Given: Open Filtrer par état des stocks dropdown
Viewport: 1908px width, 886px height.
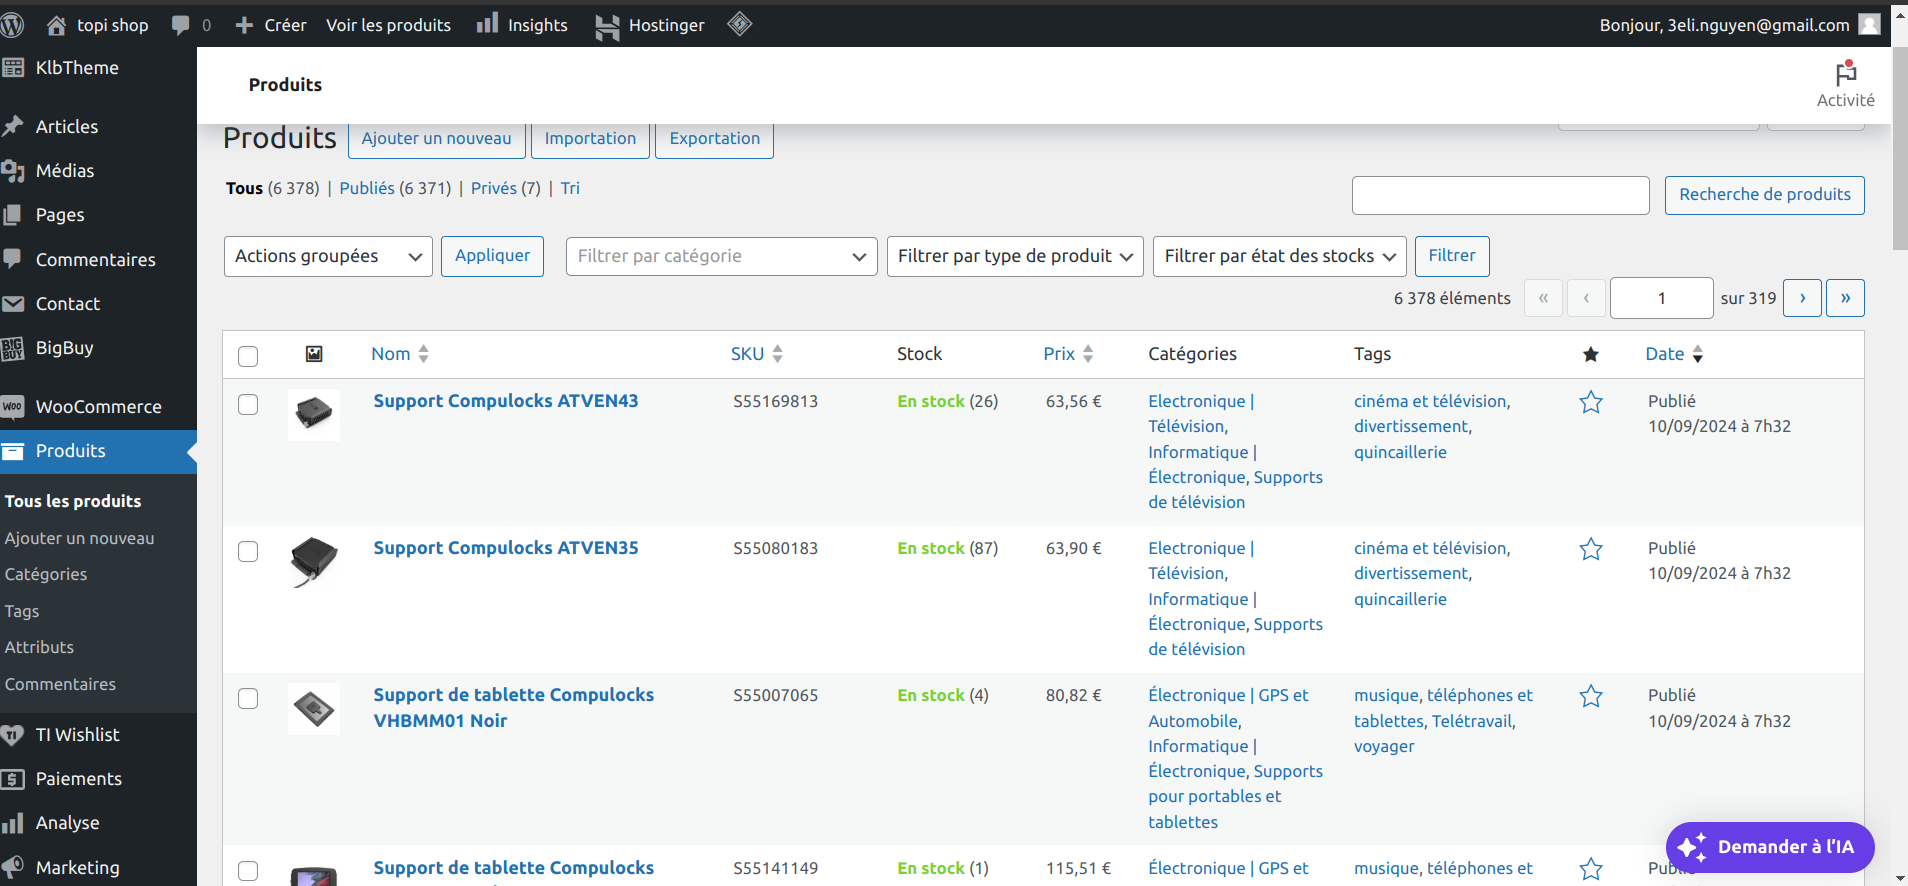Looking at the screenshot, I should pyautogui.click(x=1279, y=256).
